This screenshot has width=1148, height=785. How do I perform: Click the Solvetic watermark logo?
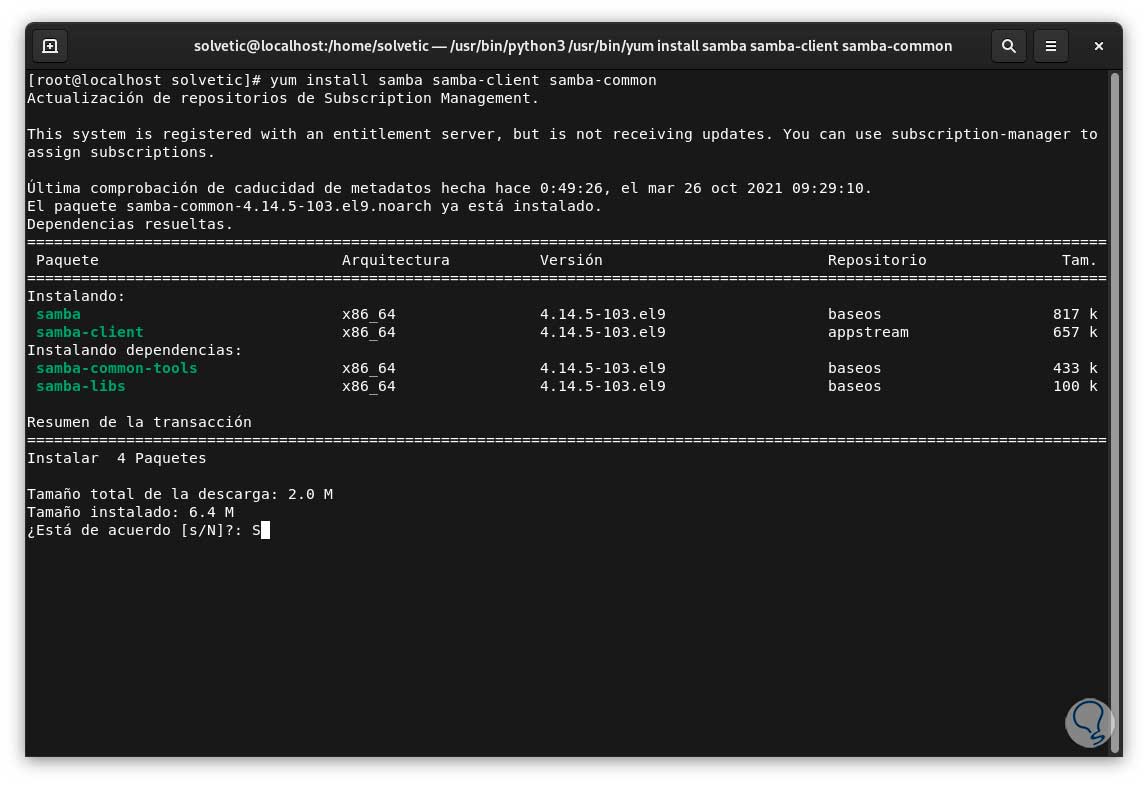coord(1089,723)
